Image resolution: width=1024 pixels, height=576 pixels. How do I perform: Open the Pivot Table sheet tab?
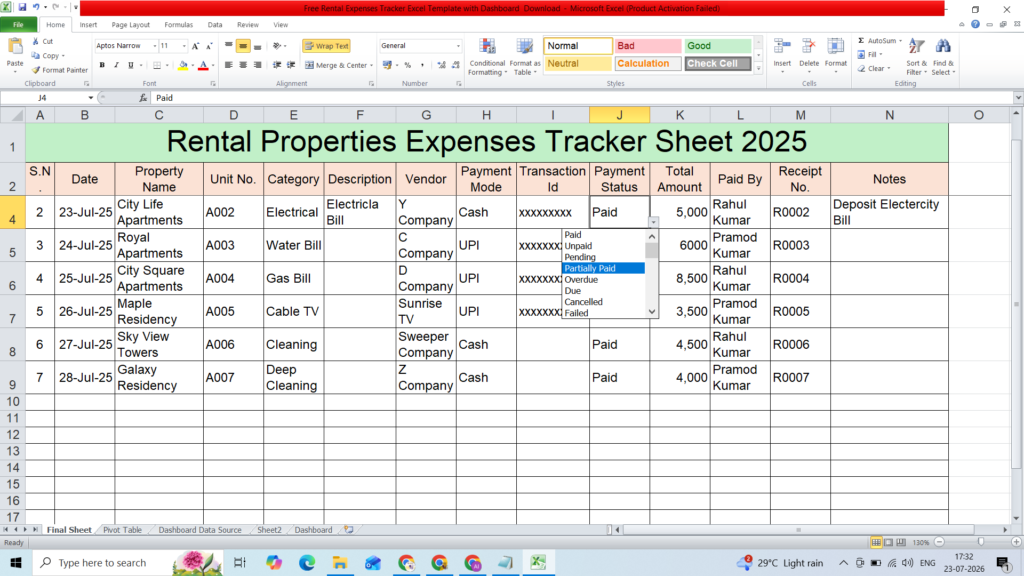122,530
